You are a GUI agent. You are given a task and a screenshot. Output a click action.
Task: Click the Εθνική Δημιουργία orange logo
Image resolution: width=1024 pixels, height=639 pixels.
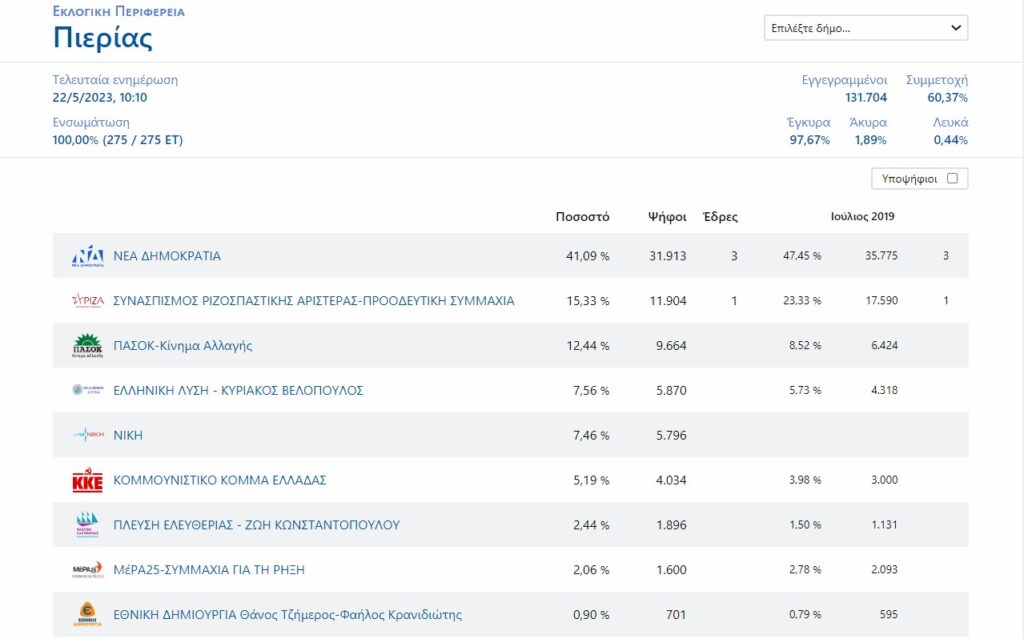(x=87, y=614)
